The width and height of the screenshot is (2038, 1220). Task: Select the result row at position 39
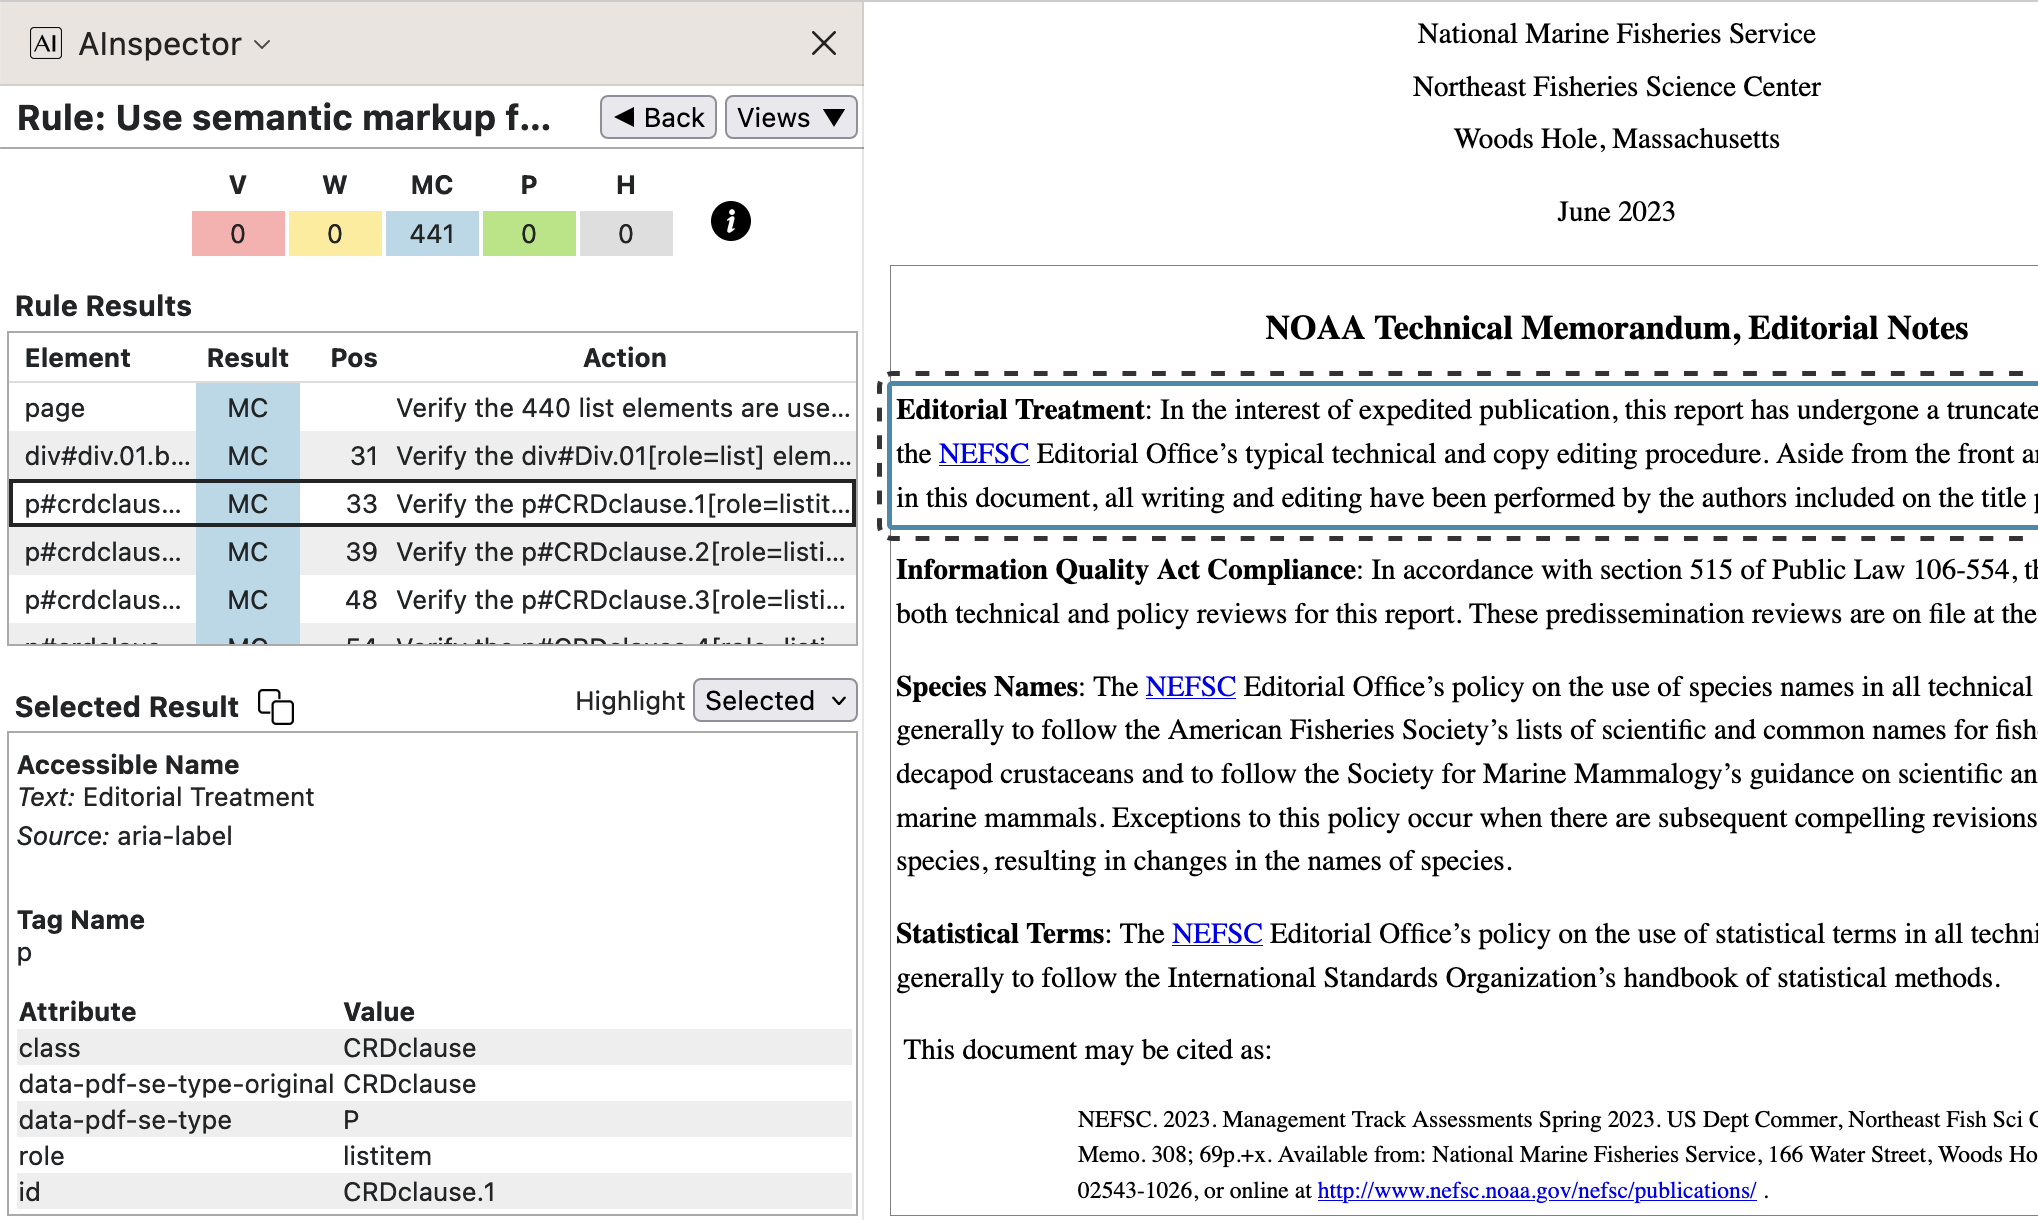tap(432, 552)
